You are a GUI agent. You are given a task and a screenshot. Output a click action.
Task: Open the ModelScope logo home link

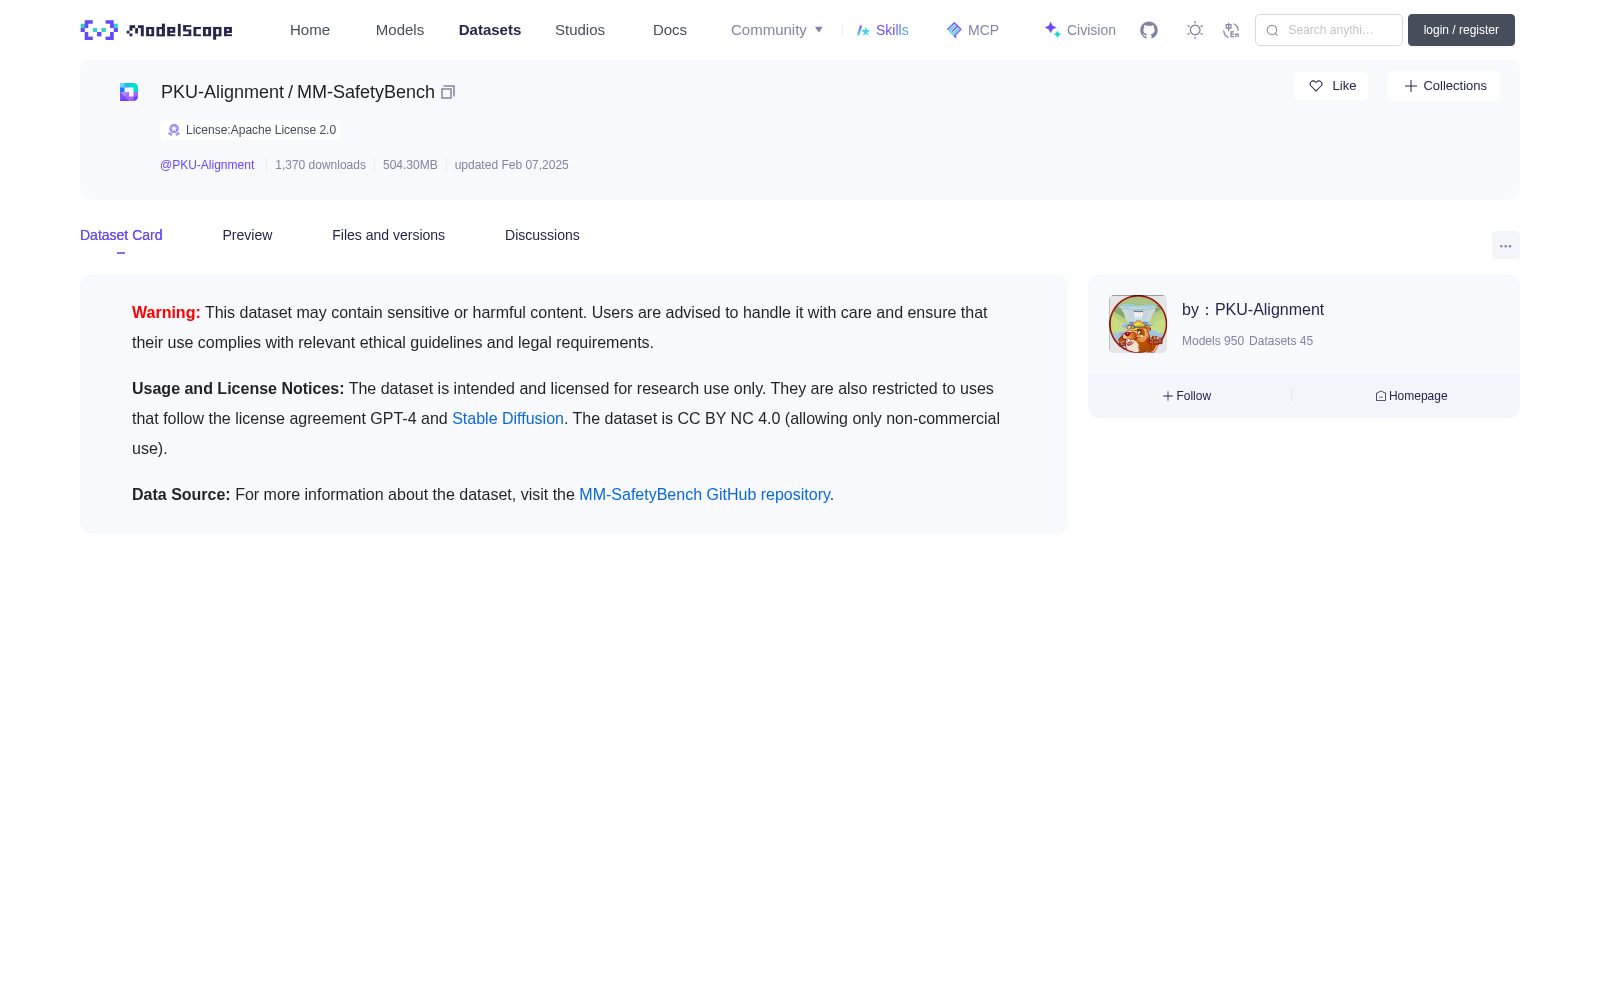click(157, 30)
